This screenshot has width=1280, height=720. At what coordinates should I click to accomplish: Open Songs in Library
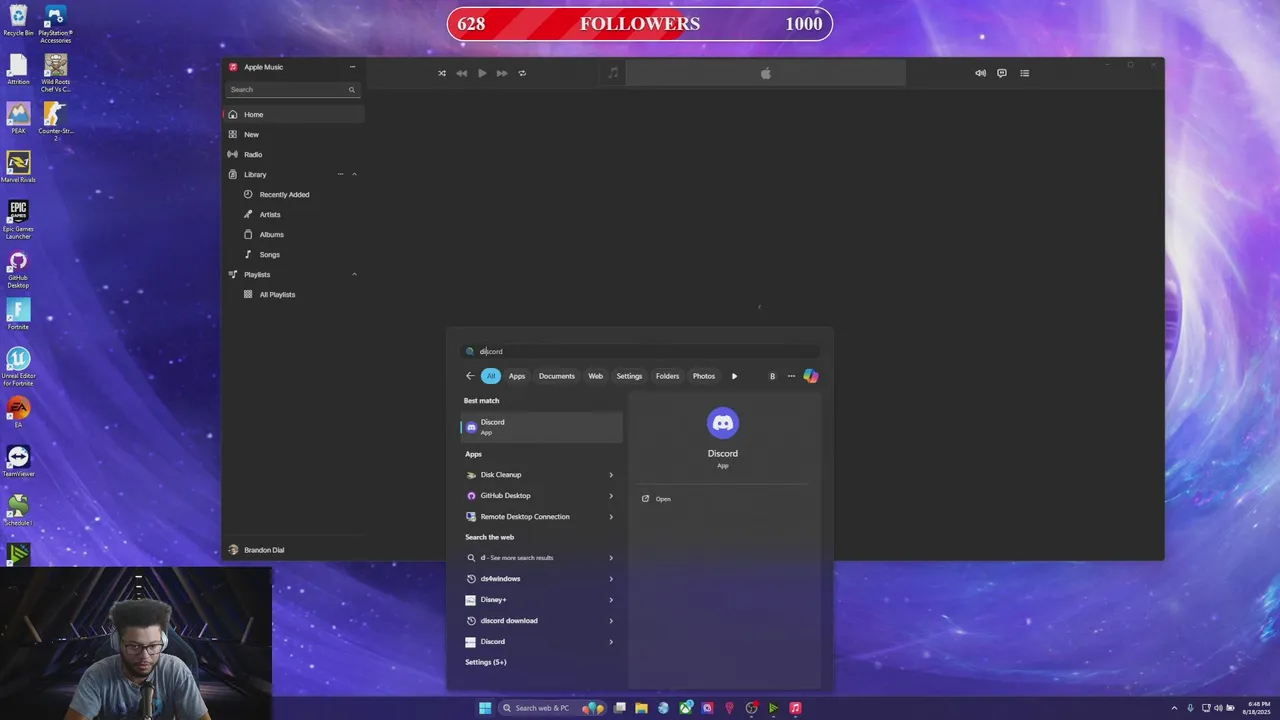click(293, 254)
